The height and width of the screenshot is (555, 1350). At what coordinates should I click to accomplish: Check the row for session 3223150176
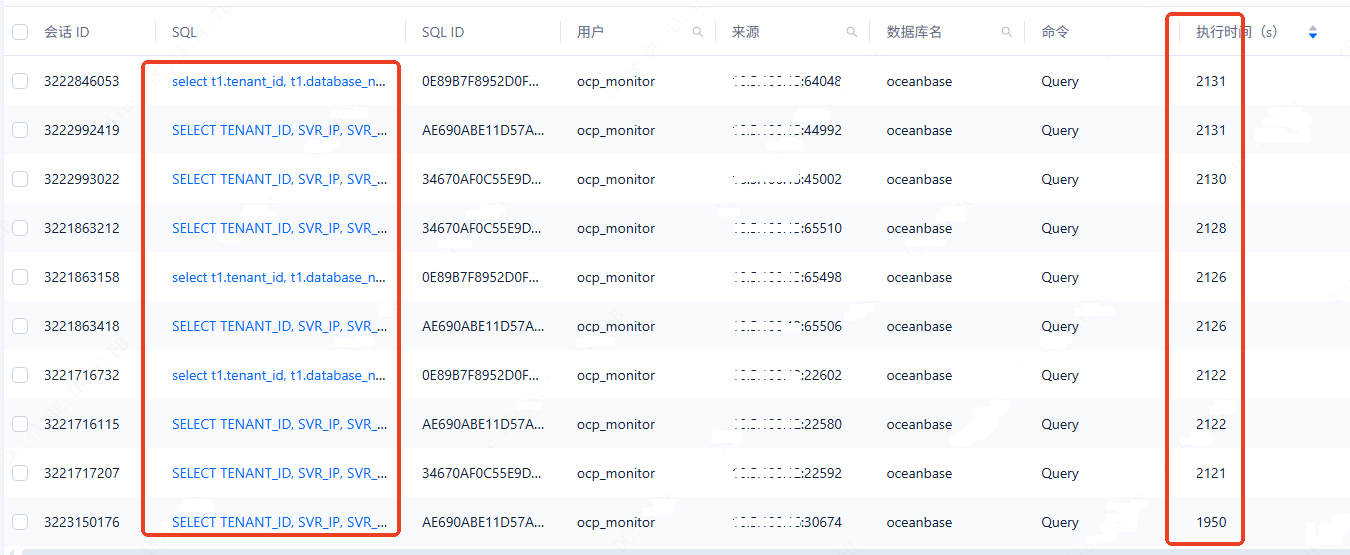click(x=20, y=522)
